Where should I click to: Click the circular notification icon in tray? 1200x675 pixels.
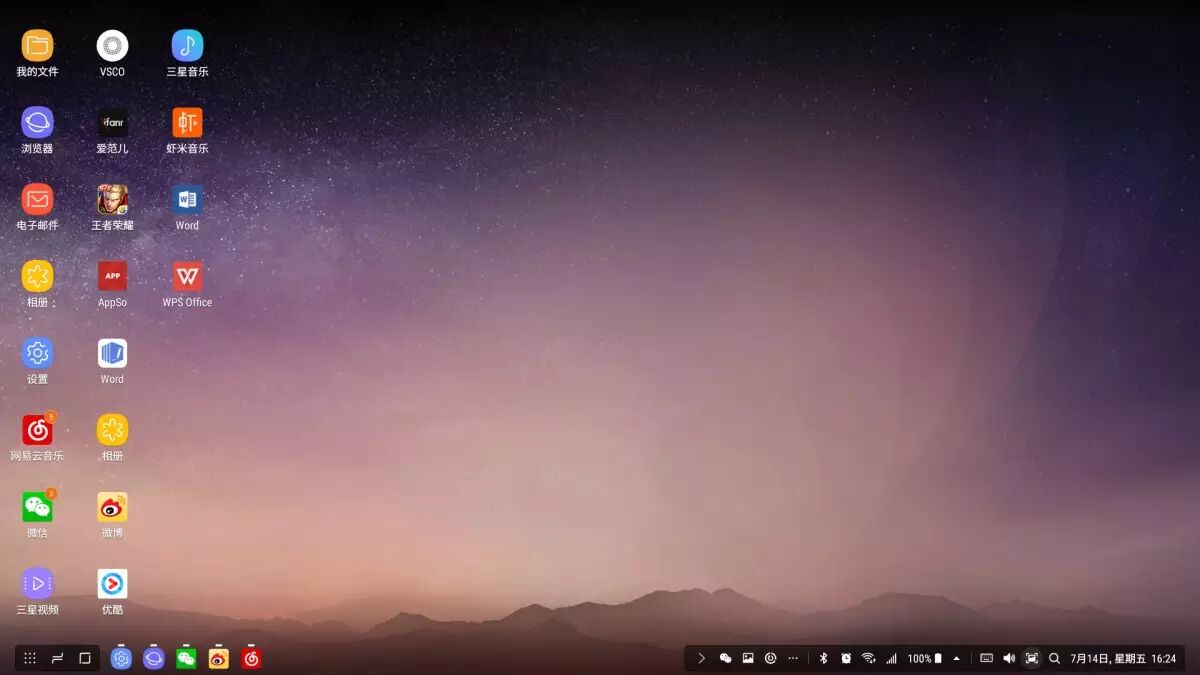coord(770,658)
